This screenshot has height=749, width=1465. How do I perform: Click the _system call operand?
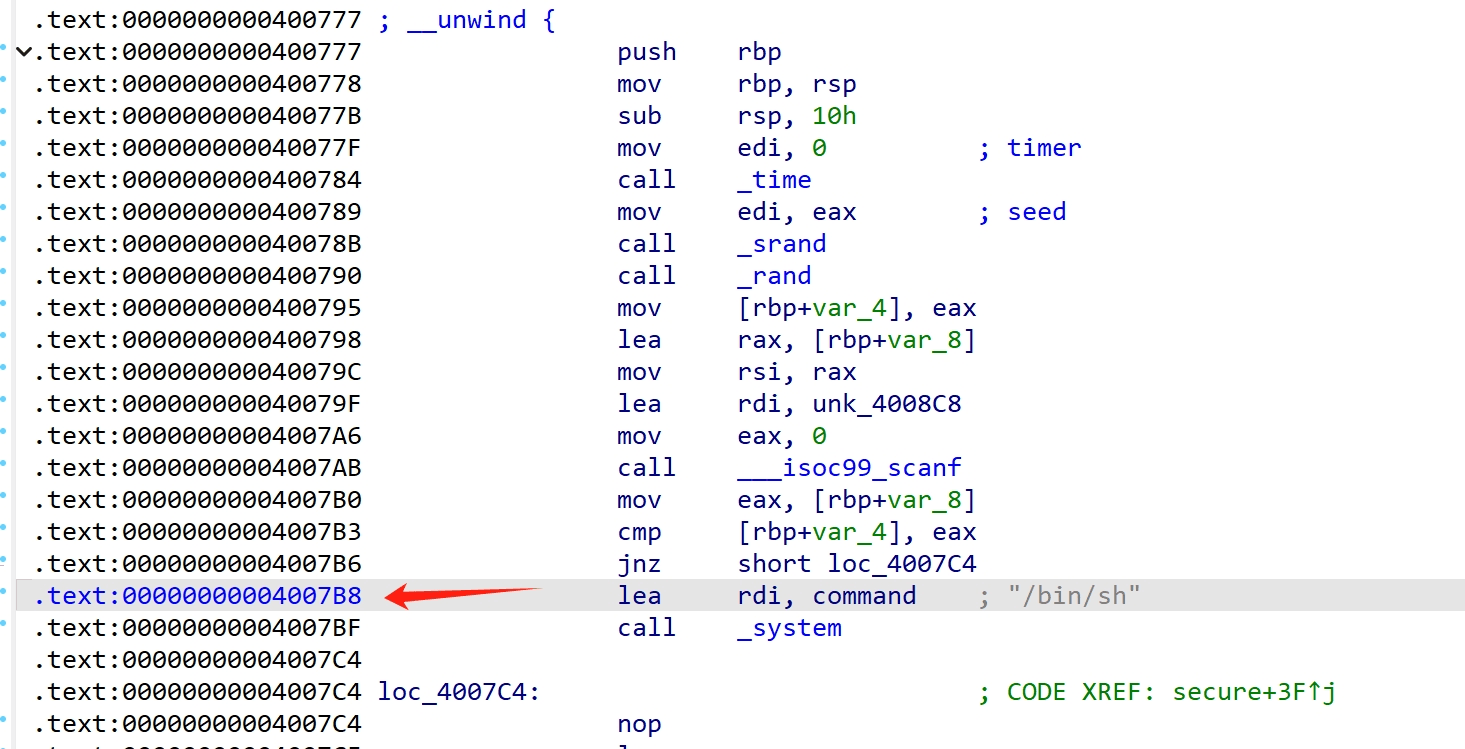[789, 628]
